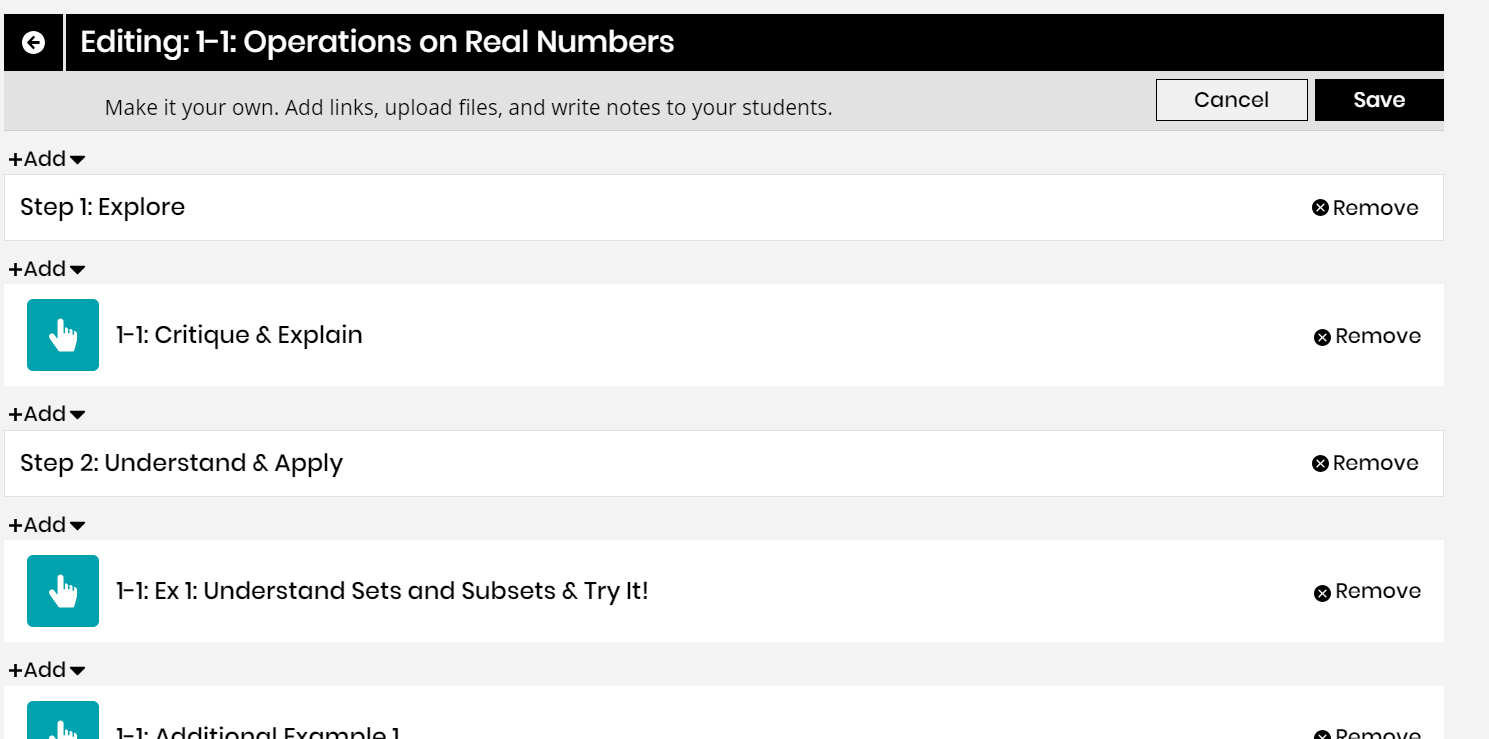Open the +Add dropdown above Critique & Explain

pyautogui.click(x=47, y=269)
